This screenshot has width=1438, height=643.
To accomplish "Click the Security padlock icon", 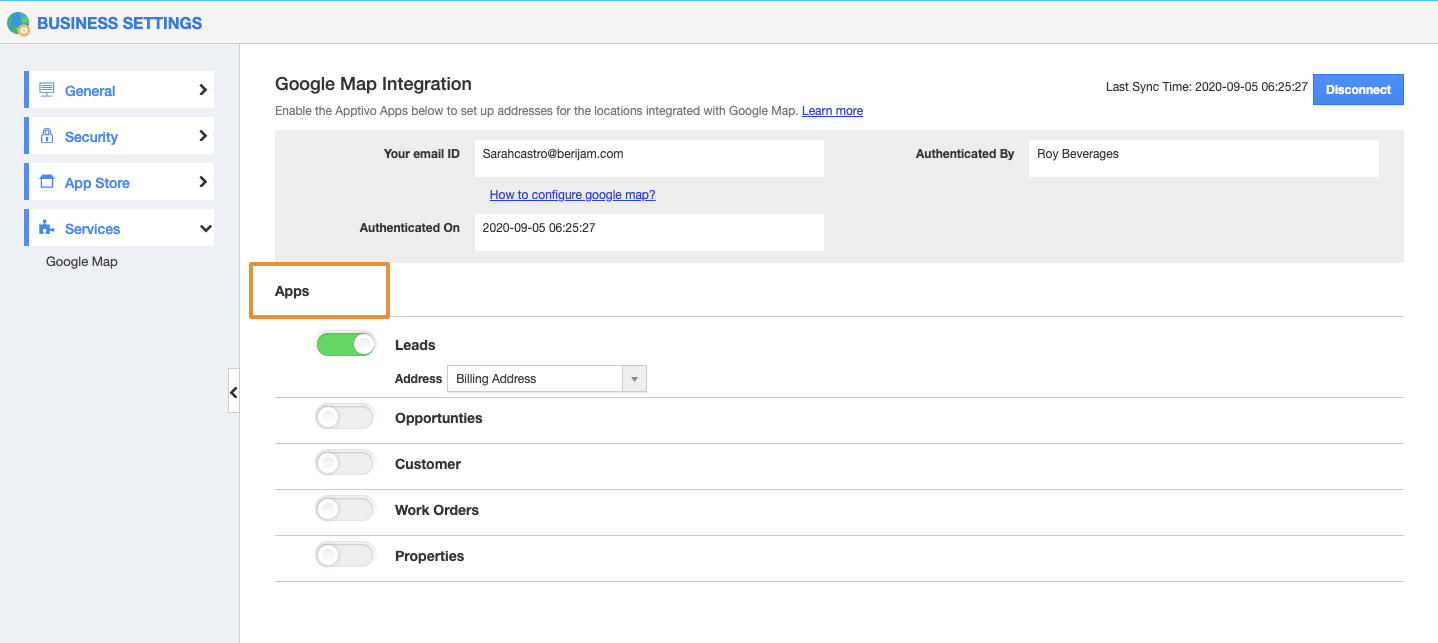I will tap(47, 136).
